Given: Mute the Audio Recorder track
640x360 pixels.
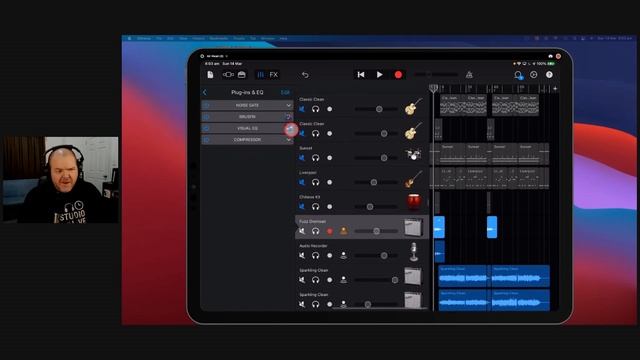Looking at the screenshot, I should pyautogui.click(x=302, y=256).
